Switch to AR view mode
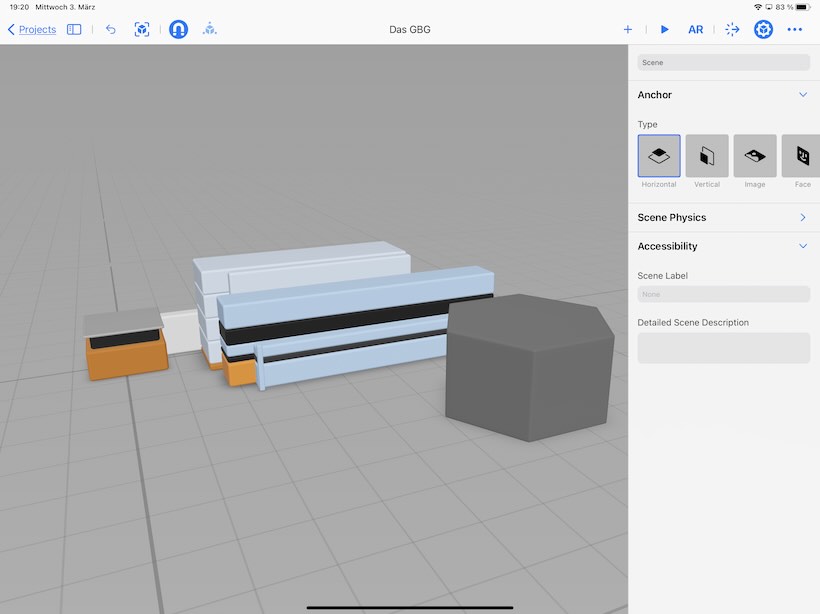 click(x=696, y=30)
